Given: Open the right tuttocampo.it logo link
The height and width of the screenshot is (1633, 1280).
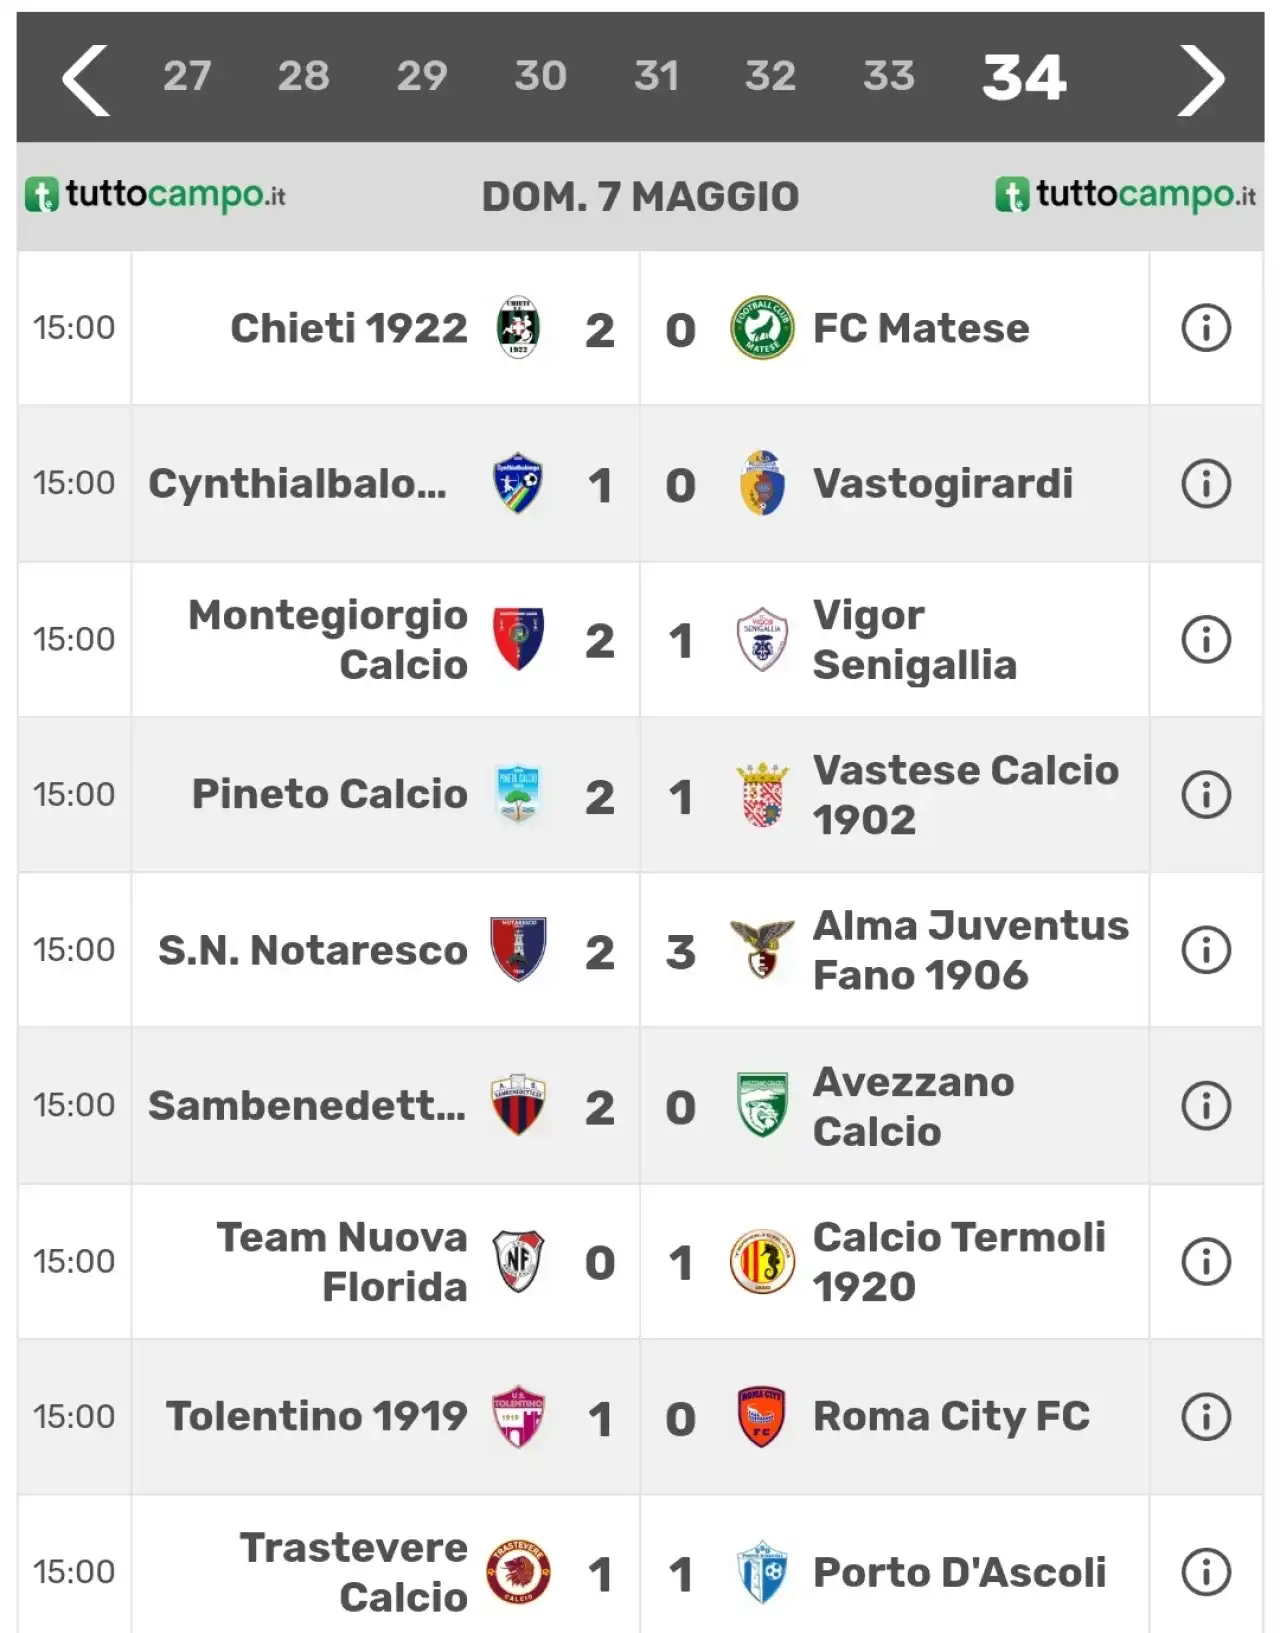Looking at the screenshot, I should pos(1126,194).
